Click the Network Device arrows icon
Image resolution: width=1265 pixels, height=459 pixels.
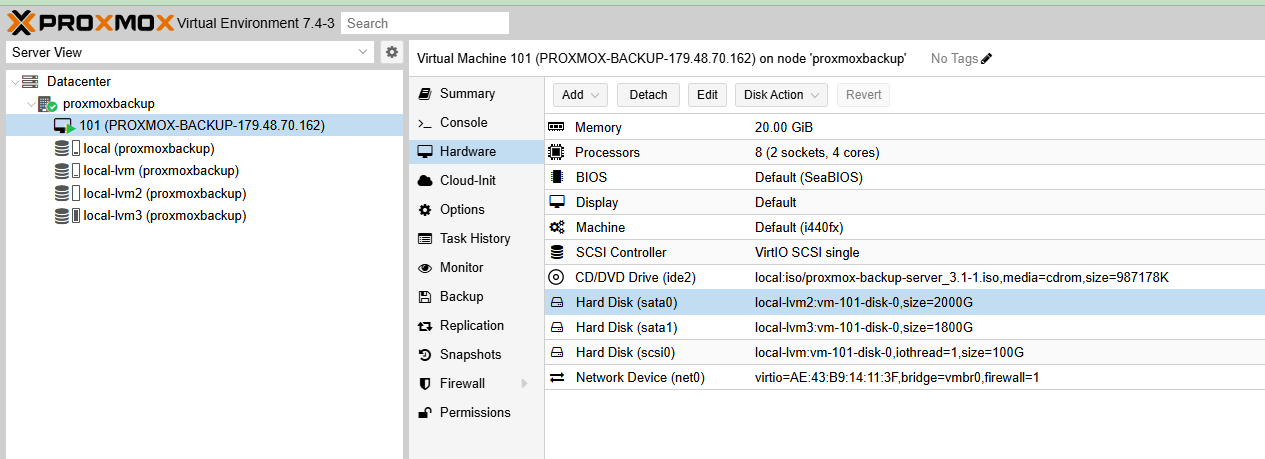(x=556, y=378)
